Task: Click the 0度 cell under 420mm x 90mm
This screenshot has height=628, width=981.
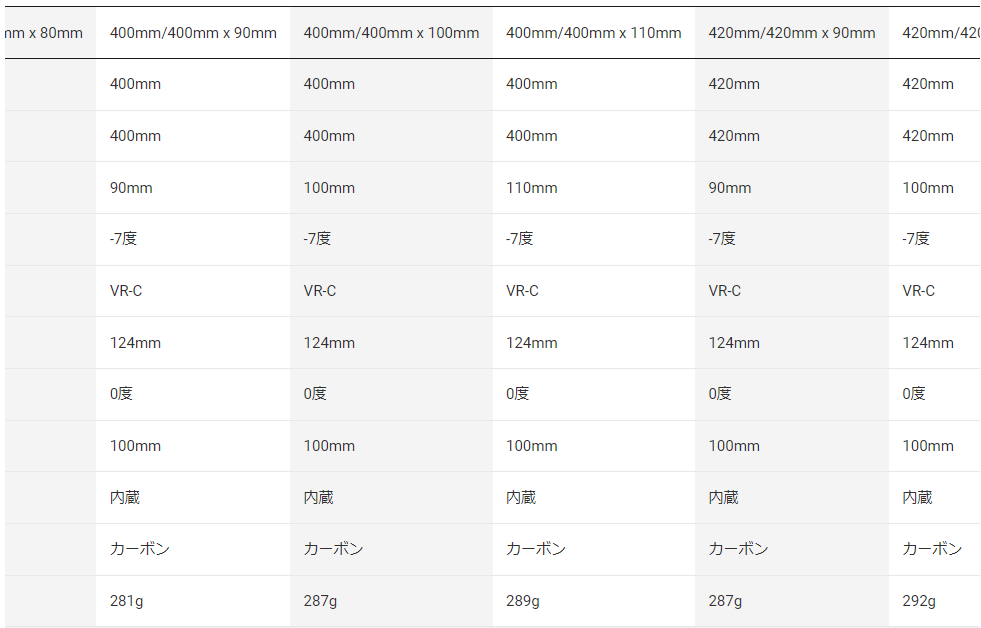Action: [x=720, y=394]
